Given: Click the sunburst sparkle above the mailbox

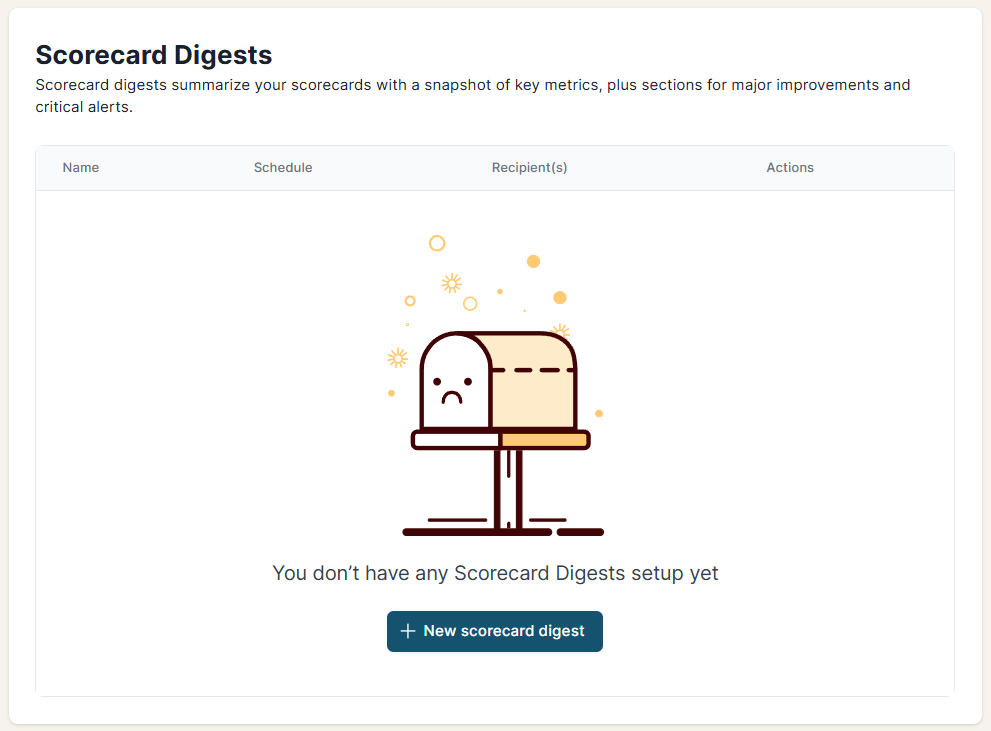Looking at the screenshot, I should (452, 283).
